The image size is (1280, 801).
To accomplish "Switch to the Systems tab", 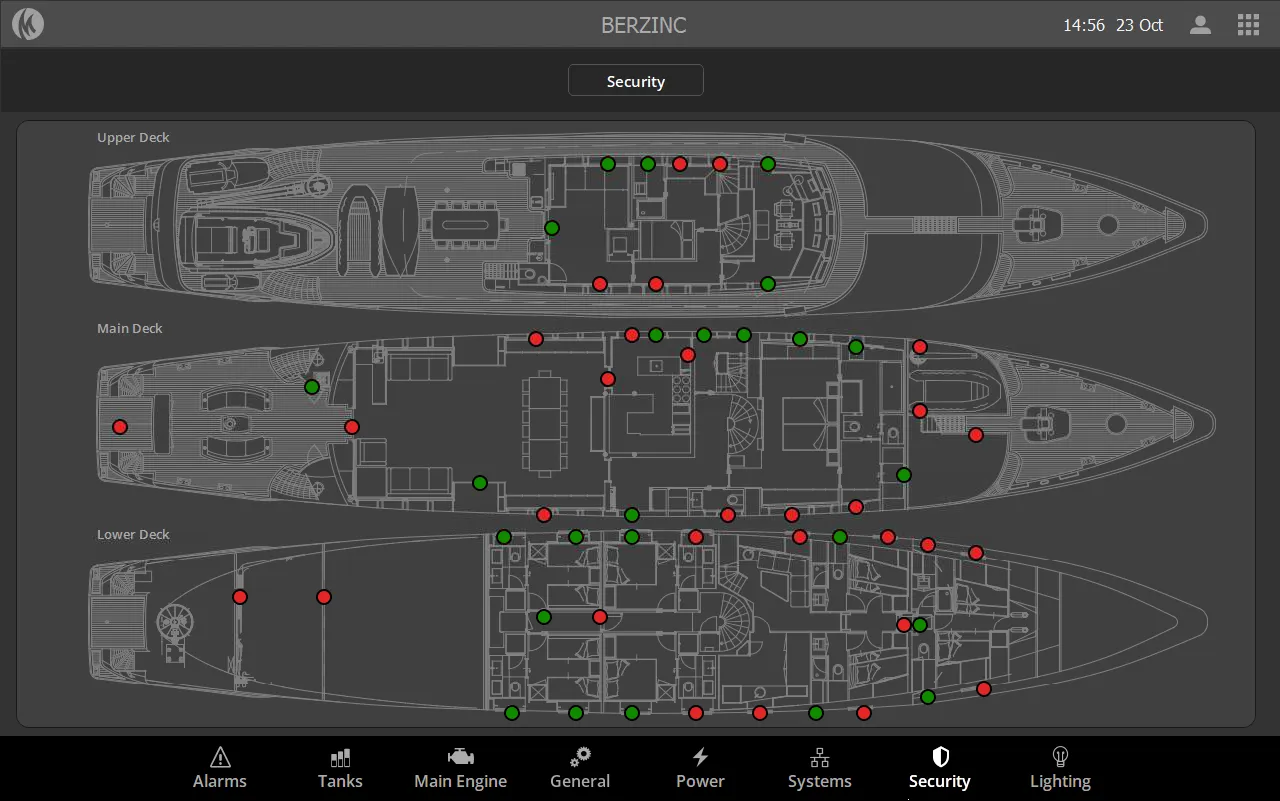I will pyautogui.click(x=820, y=768).
